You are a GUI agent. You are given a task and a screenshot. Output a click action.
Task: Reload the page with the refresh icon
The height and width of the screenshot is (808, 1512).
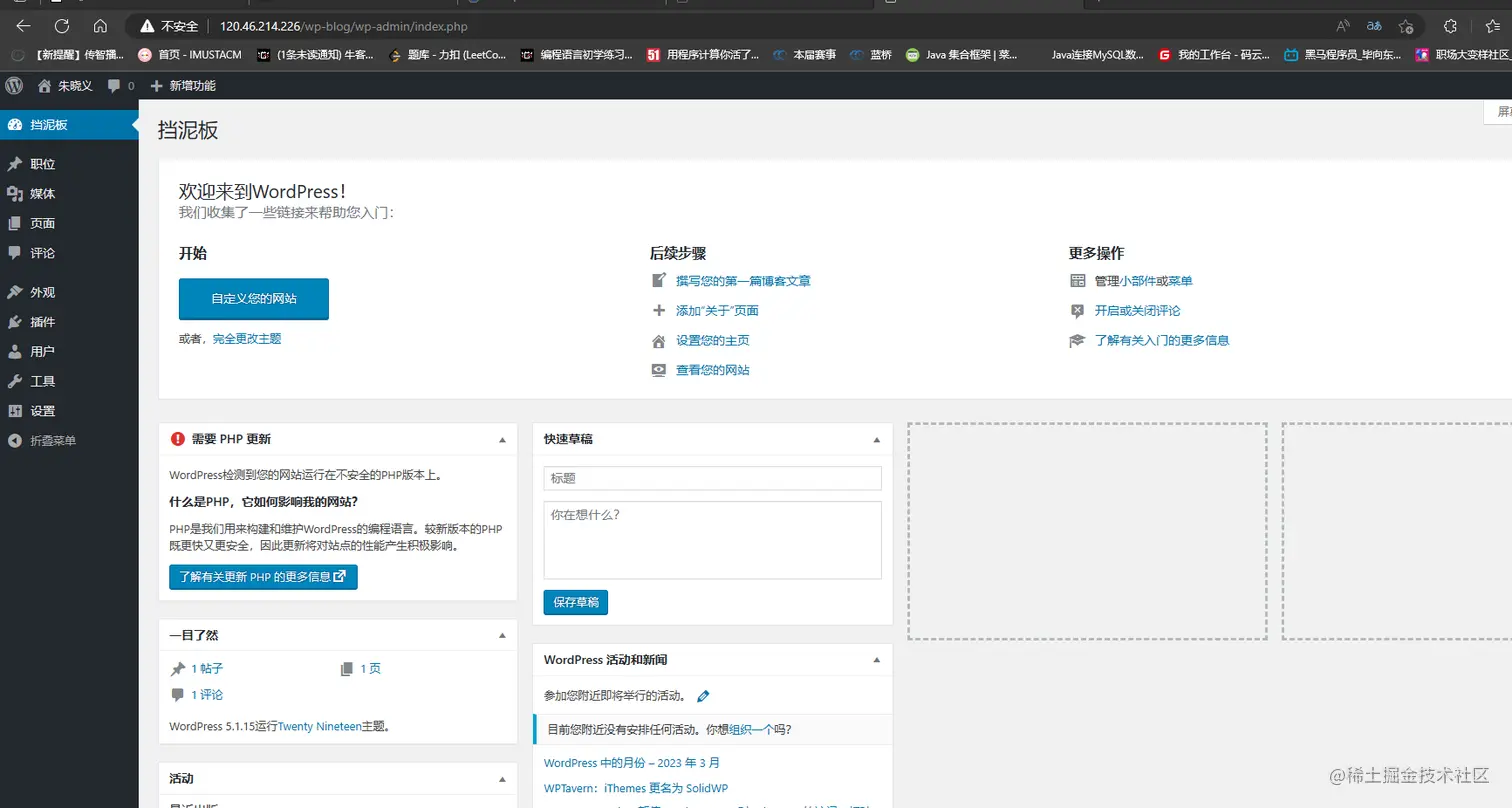click(62, 26)
